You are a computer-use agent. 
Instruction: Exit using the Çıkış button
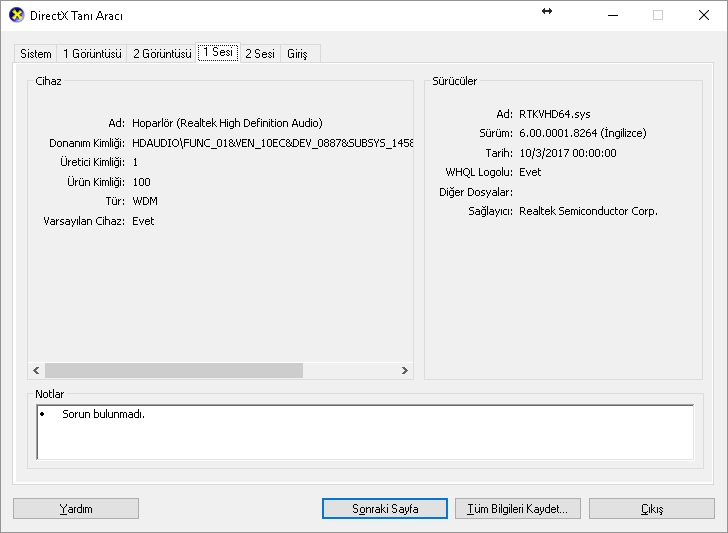coord(652,509)
